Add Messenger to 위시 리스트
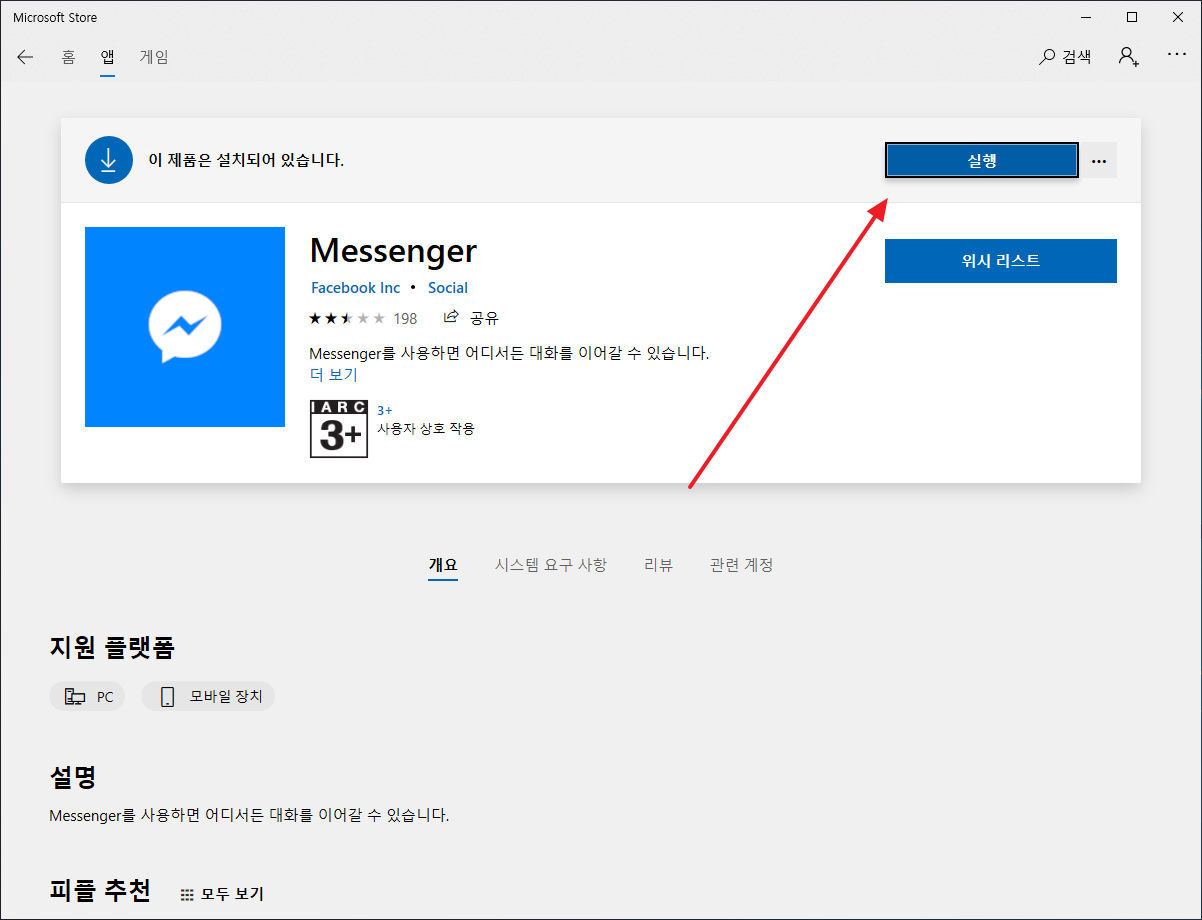The image size is (1202, 920). tap(1001, 261)
